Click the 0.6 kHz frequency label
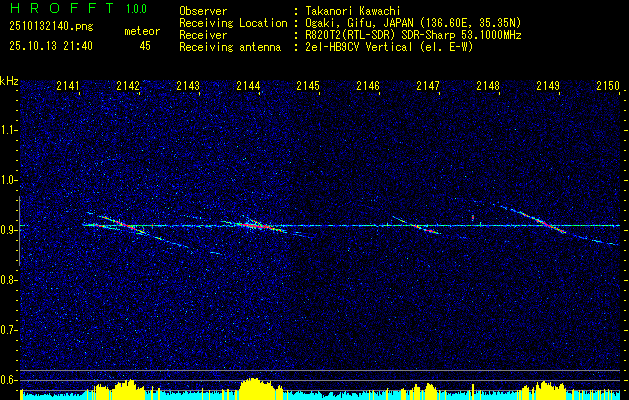 click(x=9, y=380)
